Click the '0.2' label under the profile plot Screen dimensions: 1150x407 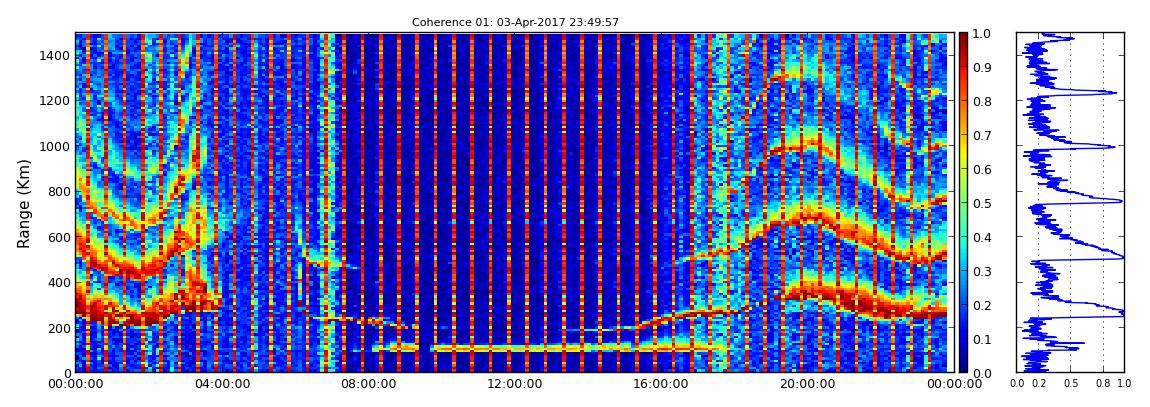coord(1039,384)
